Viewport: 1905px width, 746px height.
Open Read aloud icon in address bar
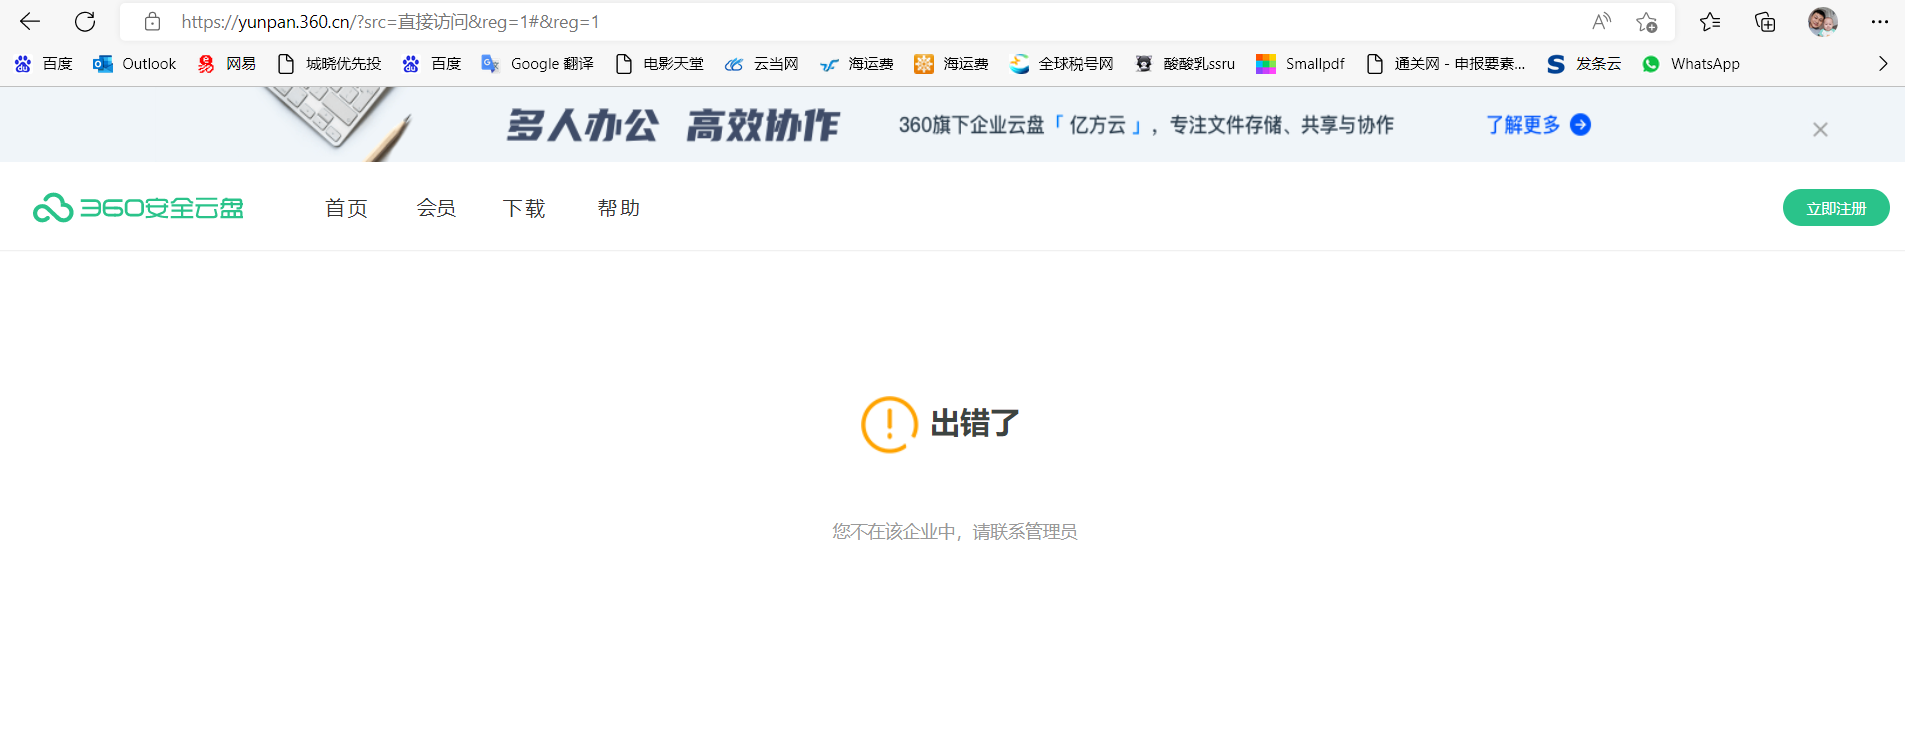(1601, 21)
